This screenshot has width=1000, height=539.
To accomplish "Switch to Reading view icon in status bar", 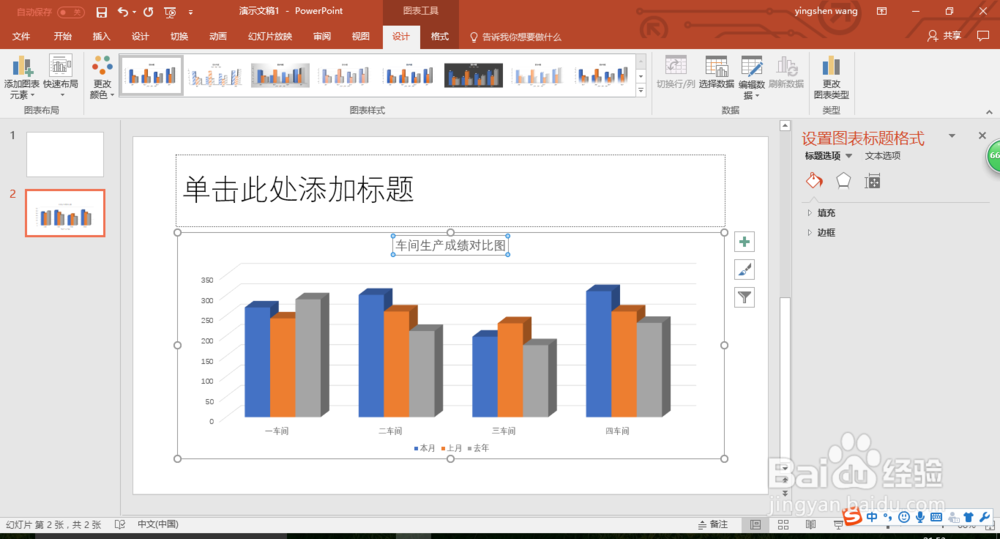I will pyautogui.click(x=811, y=524).
